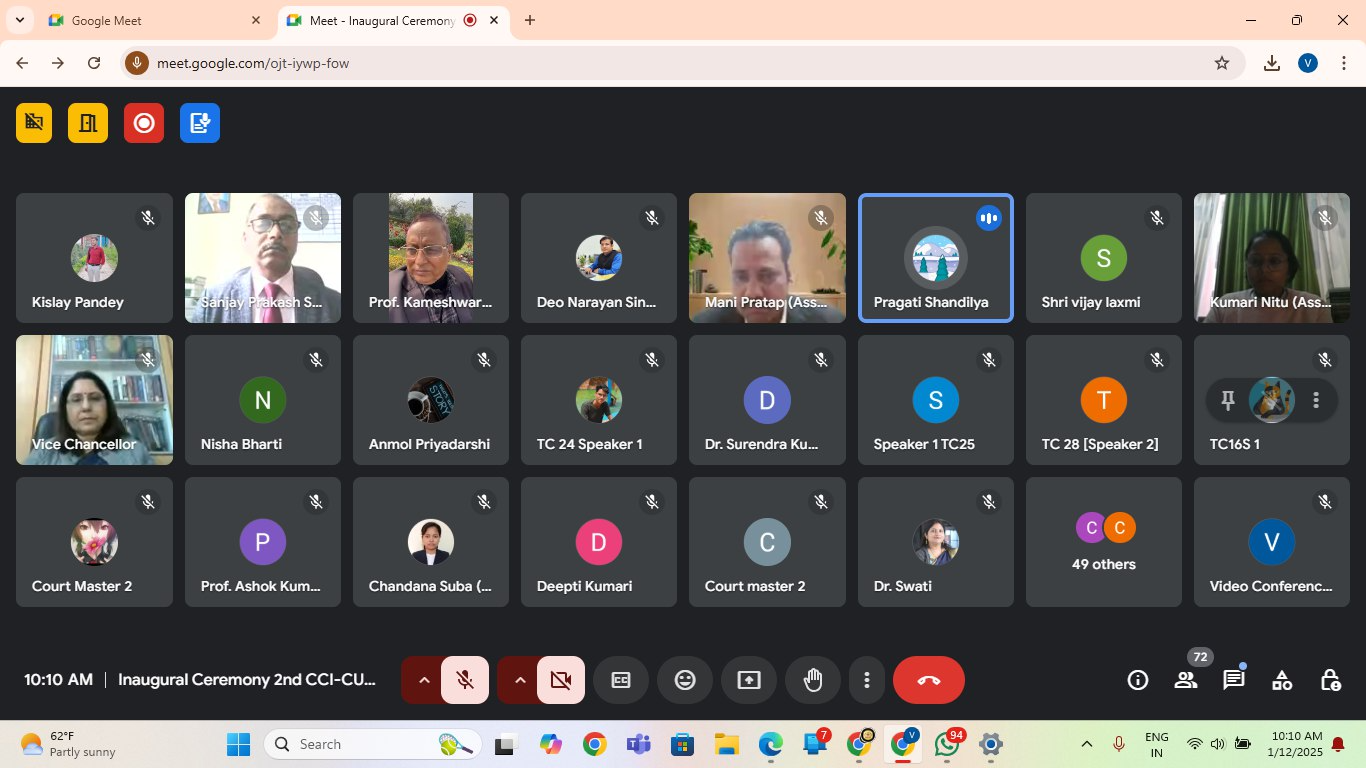The image size is (1366, 768).
Task: Toggle closed captions on
Action: 621,680
